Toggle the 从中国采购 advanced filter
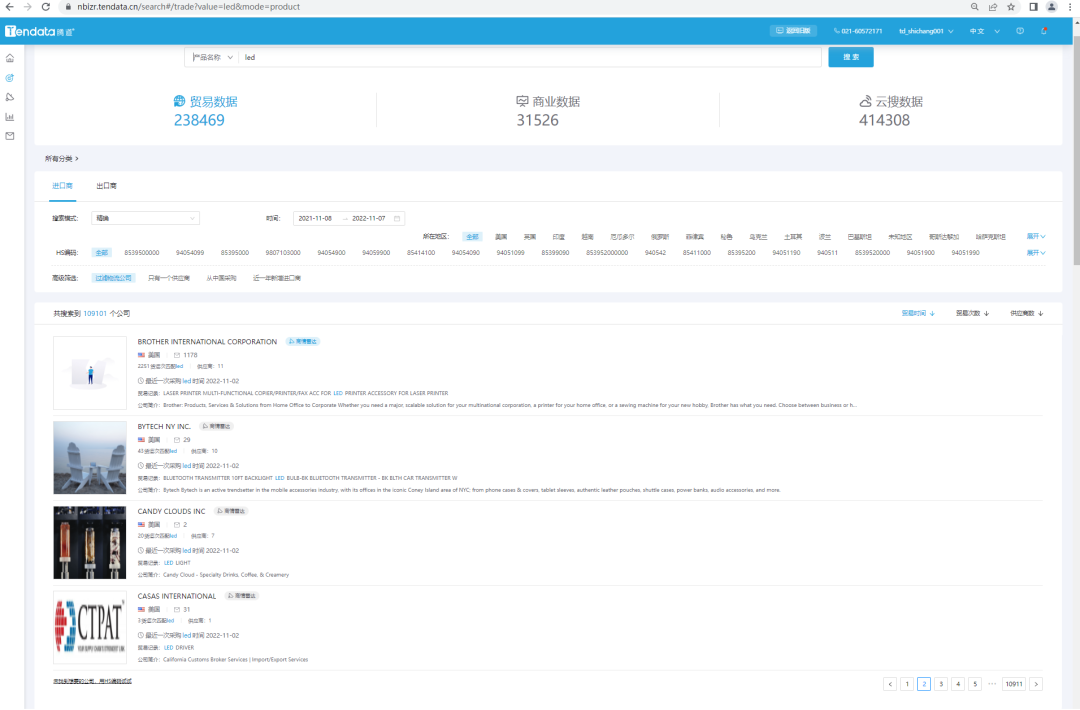 (x=221, y=278)
